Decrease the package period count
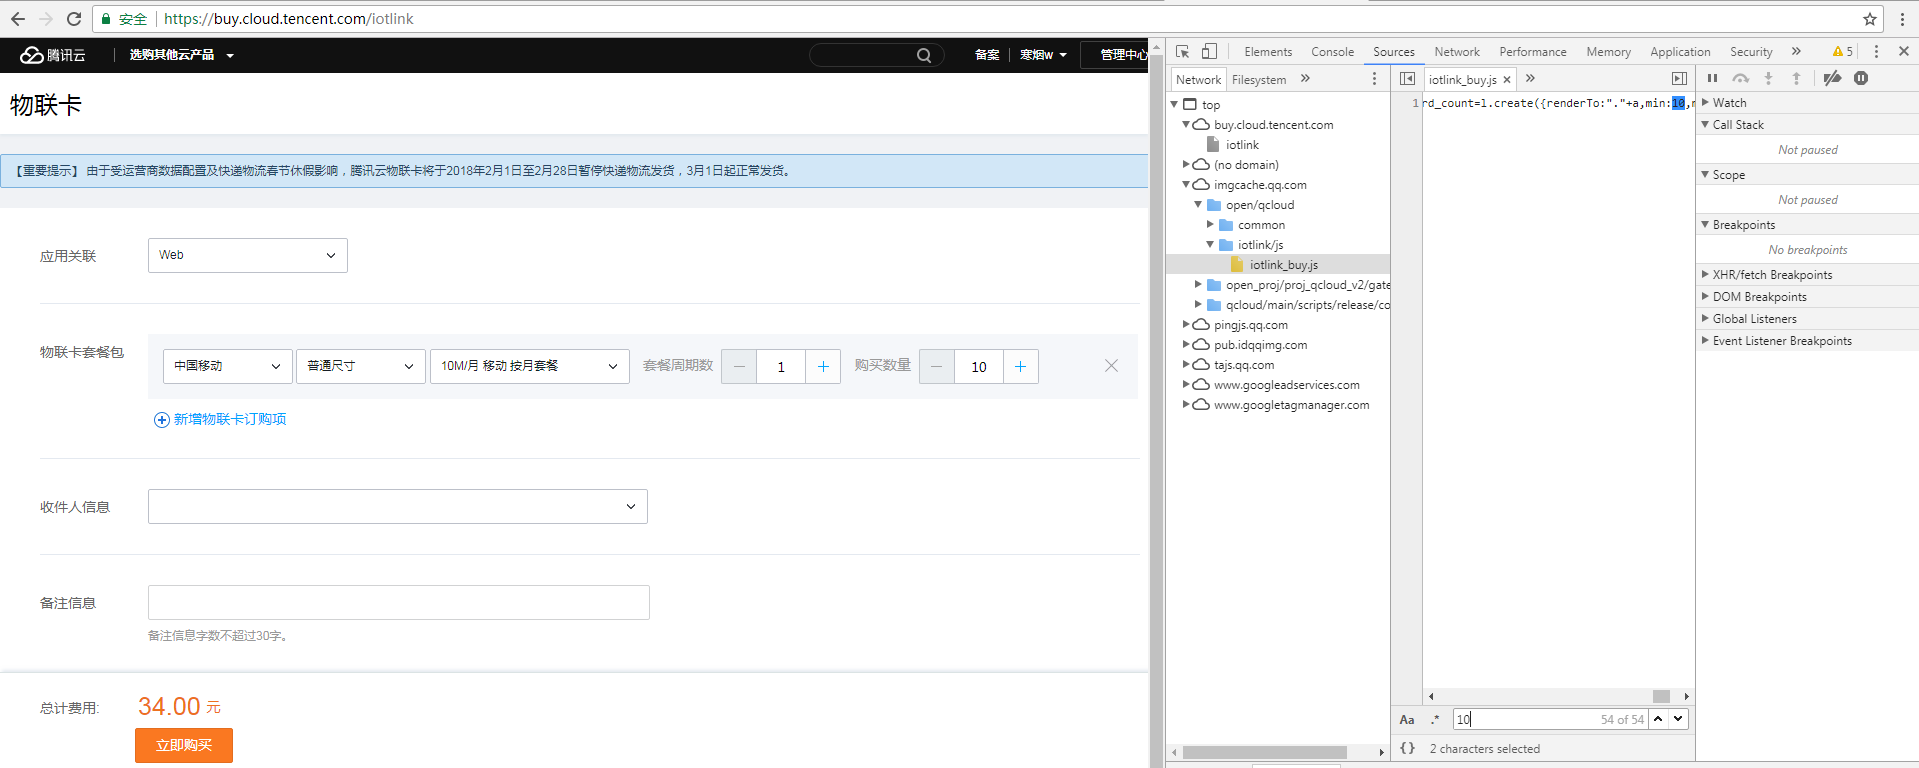1919x768 pixels. (739, 367)
